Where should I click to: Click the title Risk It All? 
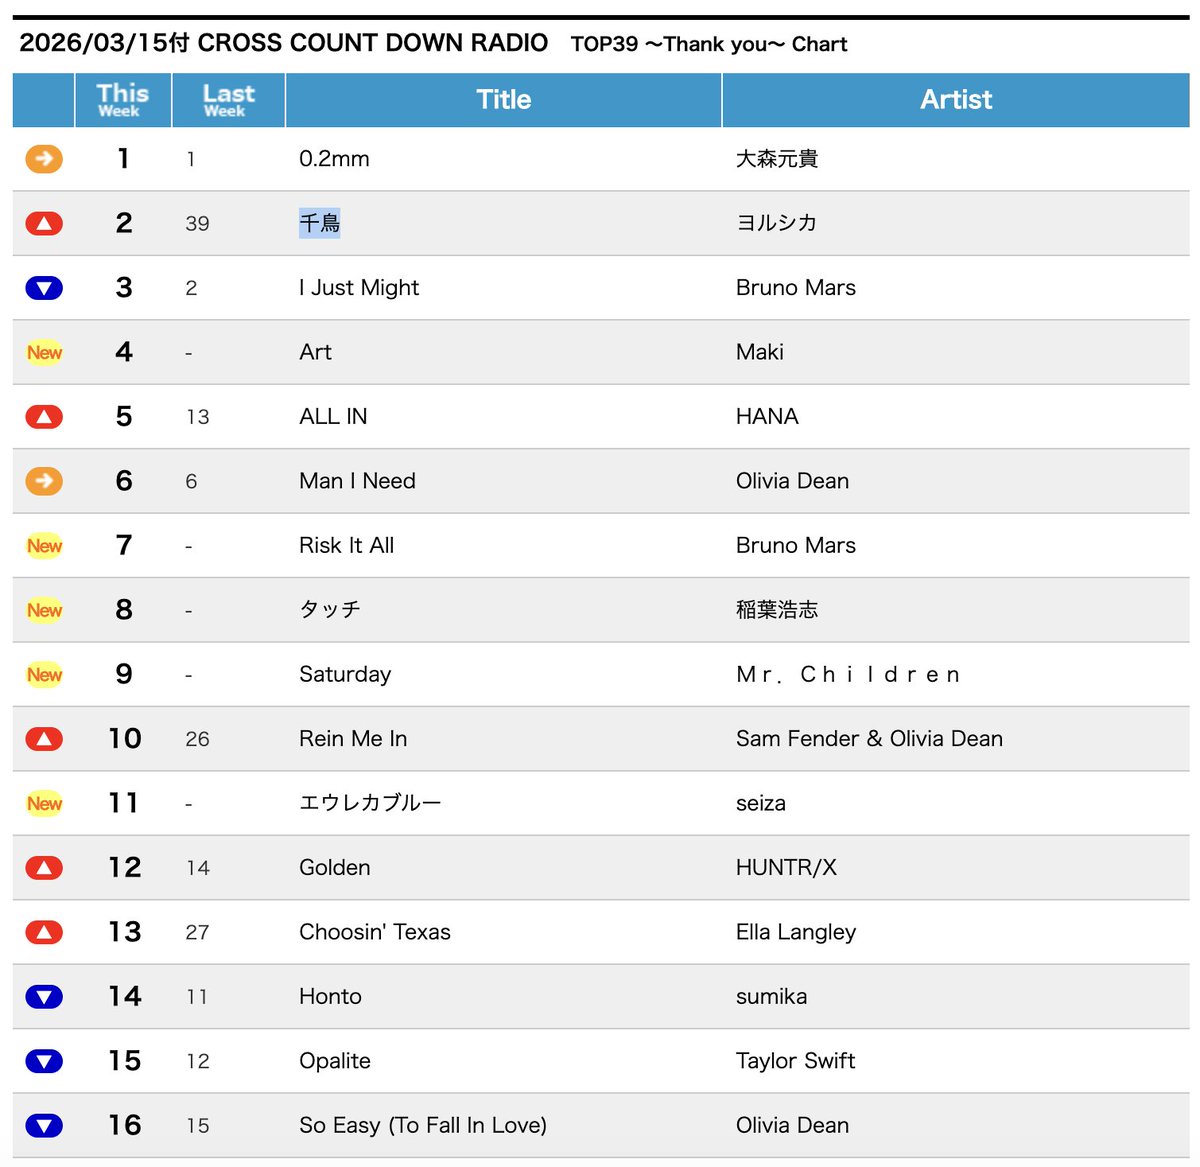click(x=346, y=545)
